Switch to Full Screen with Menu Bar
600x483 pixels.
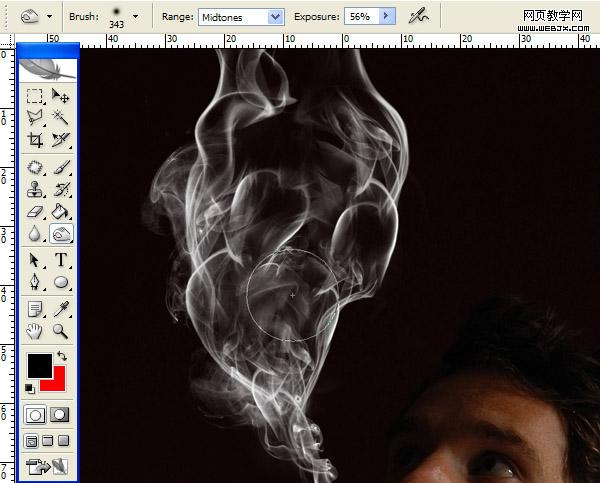[x=47, y=441]
